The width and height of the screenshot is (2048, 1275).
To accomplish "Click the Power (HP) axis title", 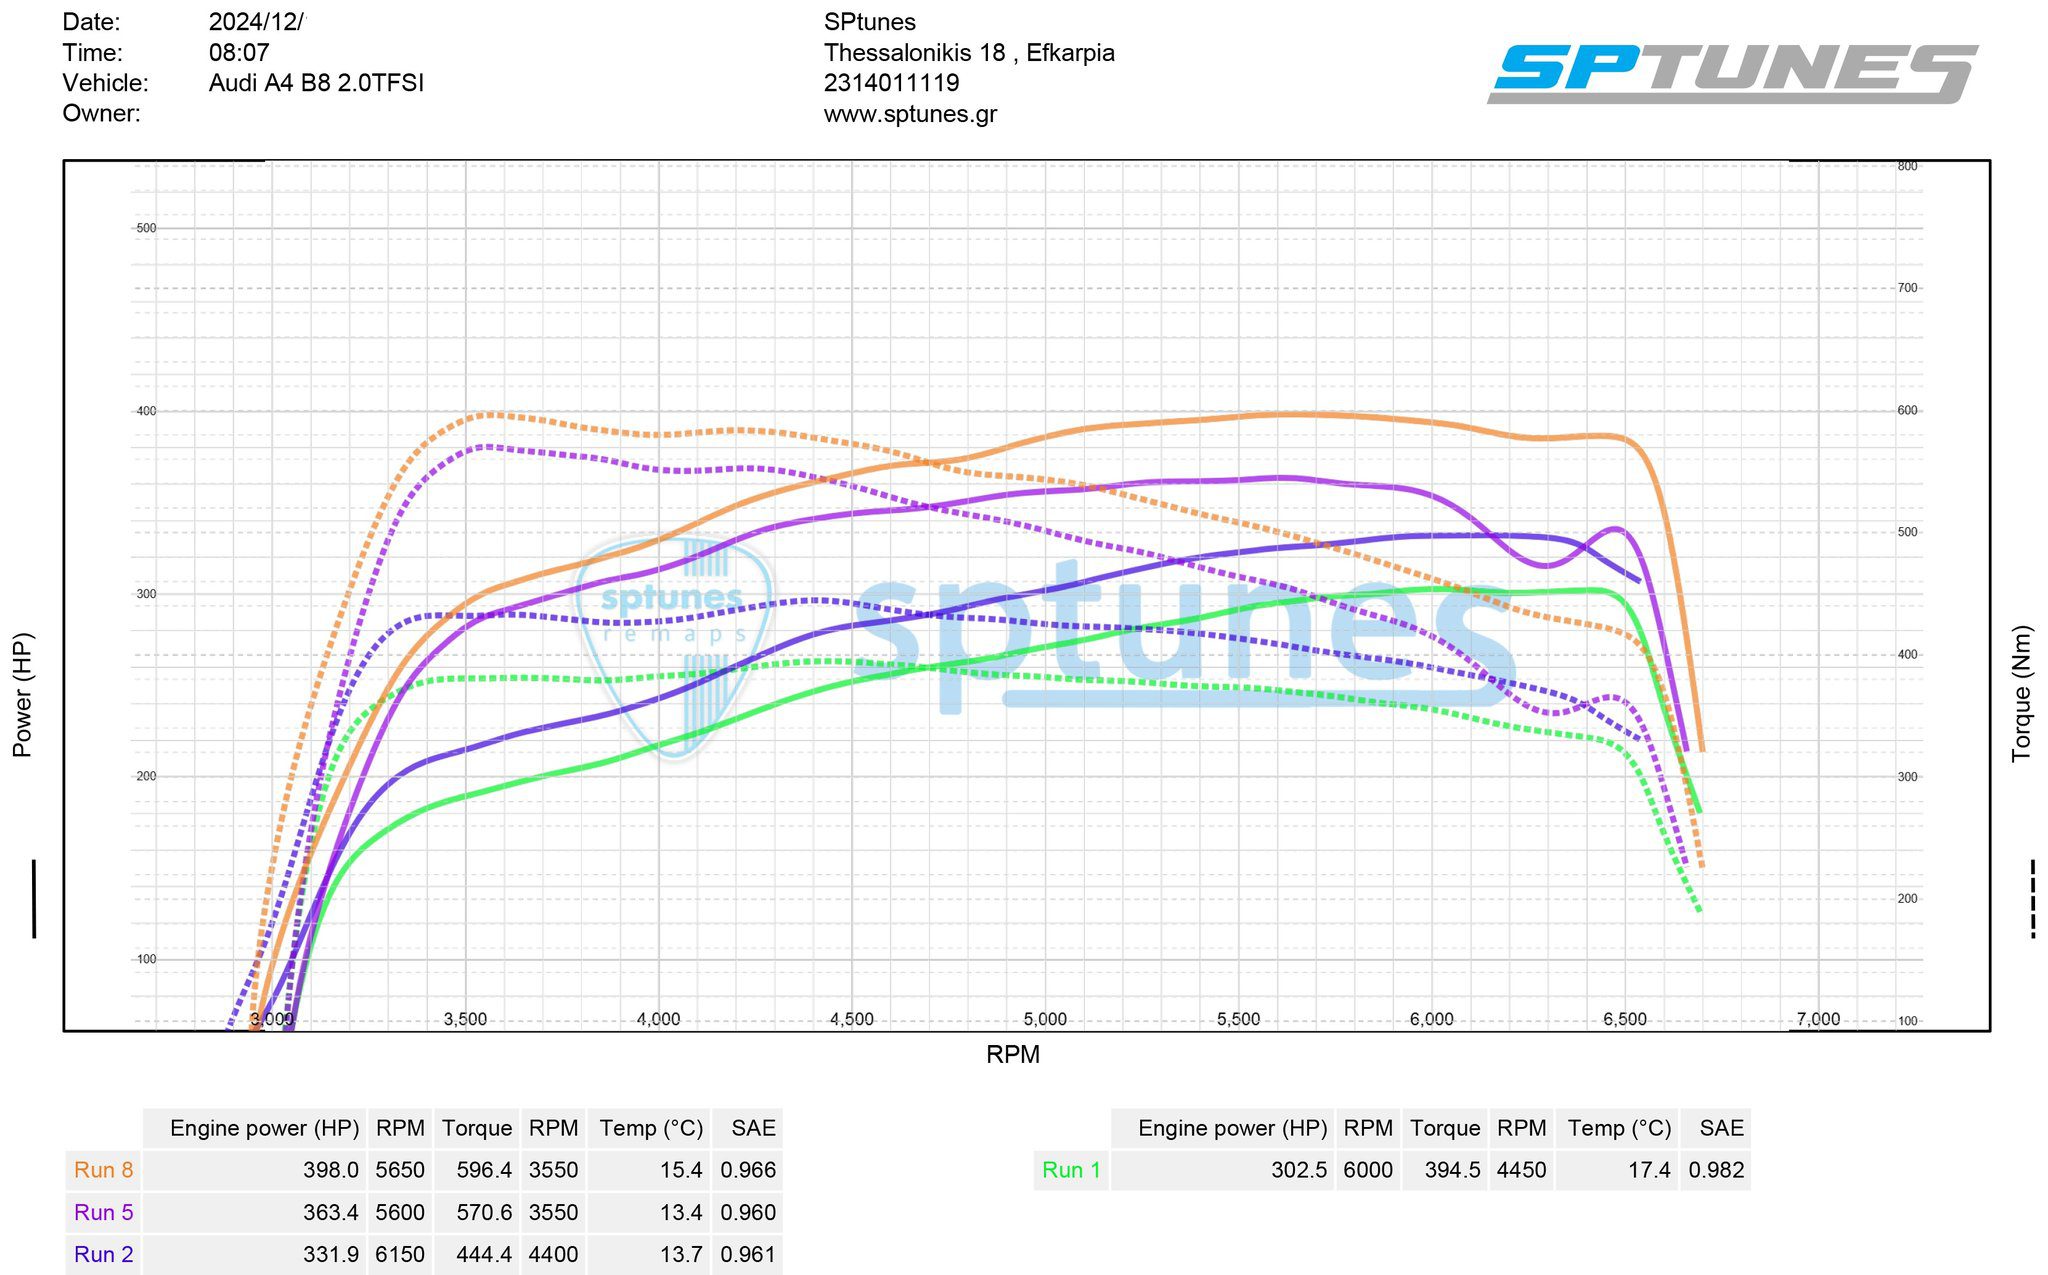I will click(x=22, y=694).
